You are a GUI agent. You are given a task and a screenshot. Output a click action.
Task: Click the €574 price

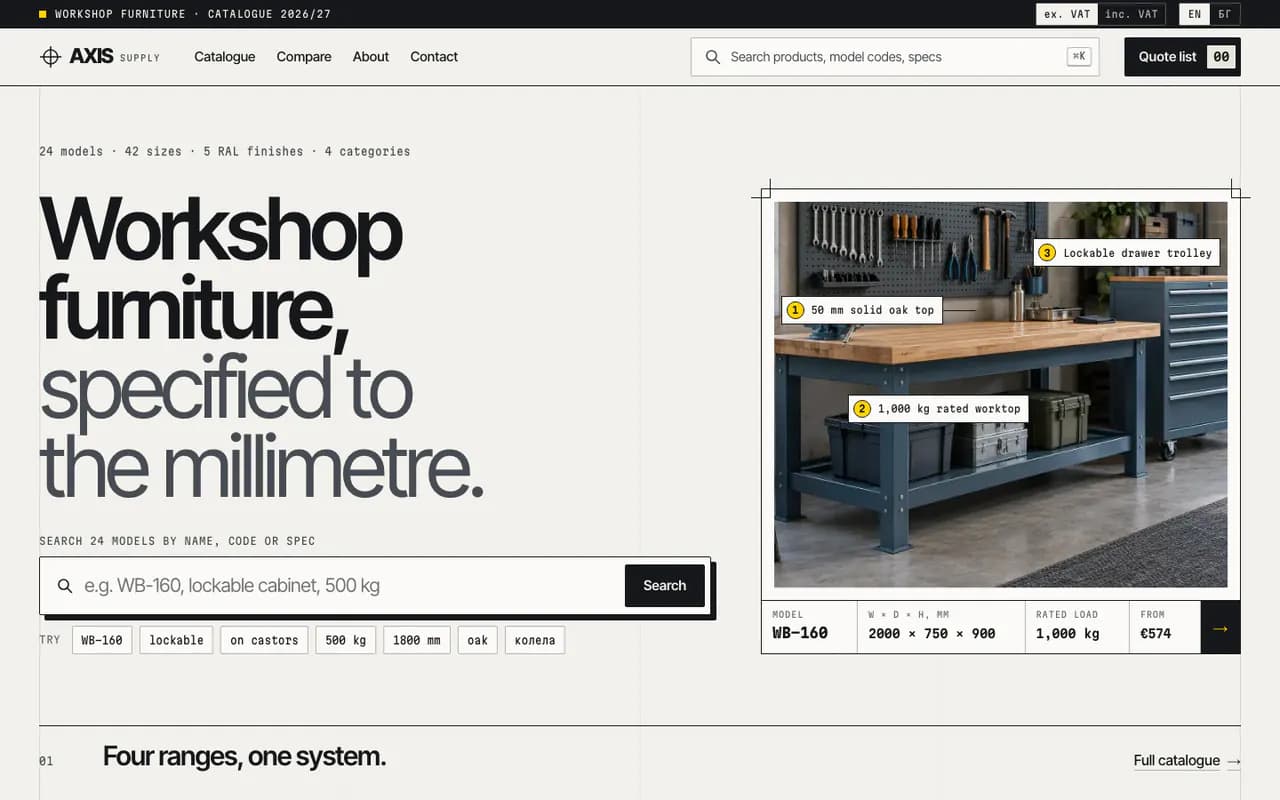coord(1156,633)
